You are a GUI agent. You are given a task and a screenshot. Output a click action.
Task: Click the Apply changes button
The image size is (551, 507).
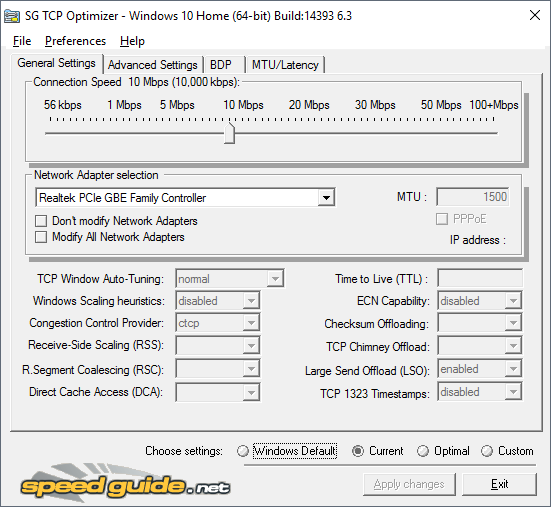click(x=409, y=484)
